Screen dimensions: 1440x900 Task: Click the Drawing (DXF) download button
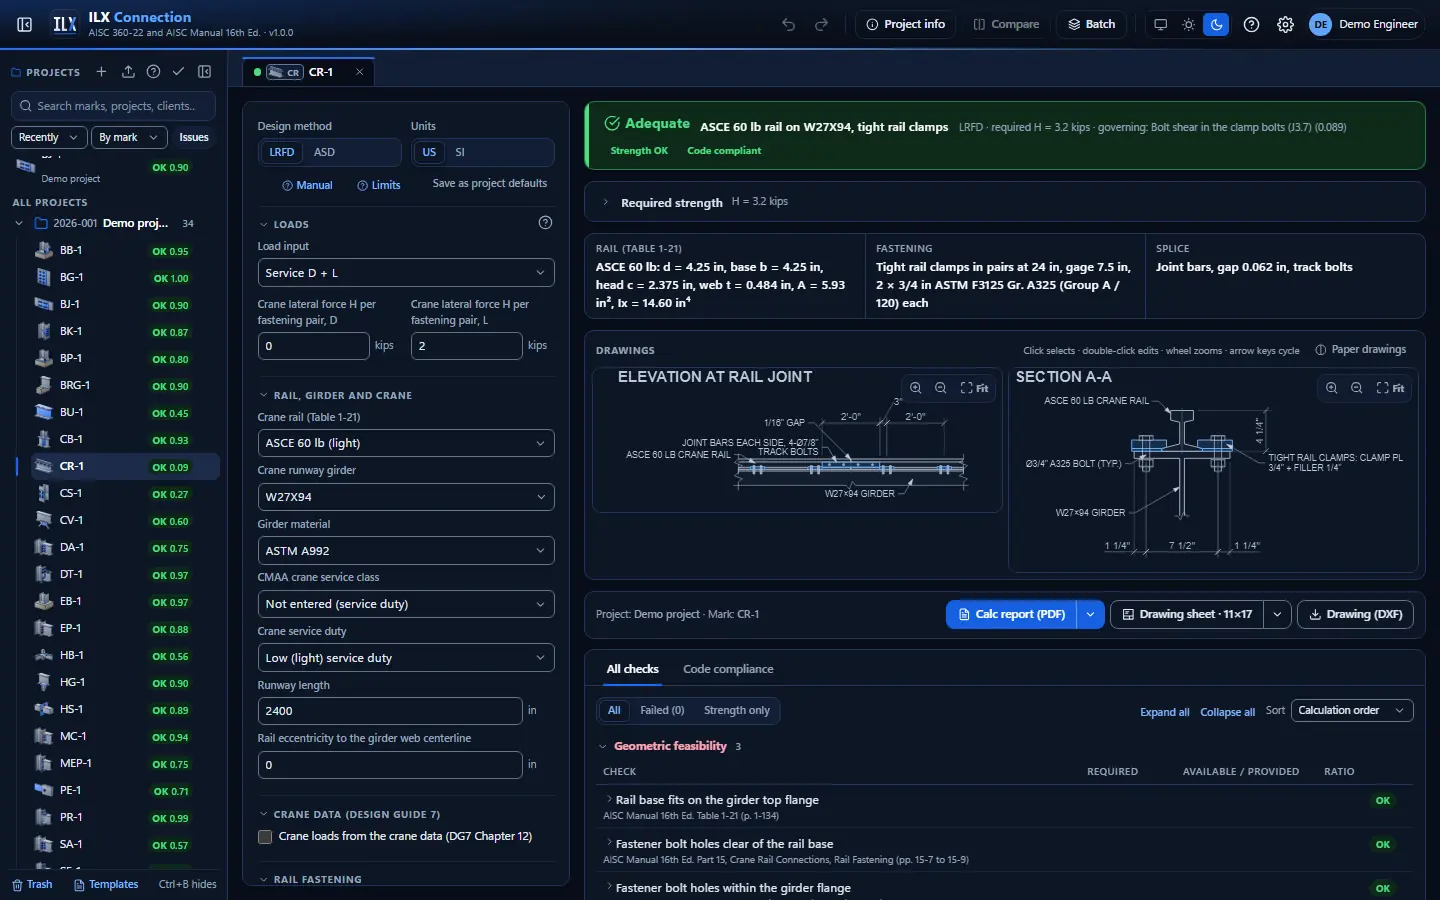tap(1355, 614)
